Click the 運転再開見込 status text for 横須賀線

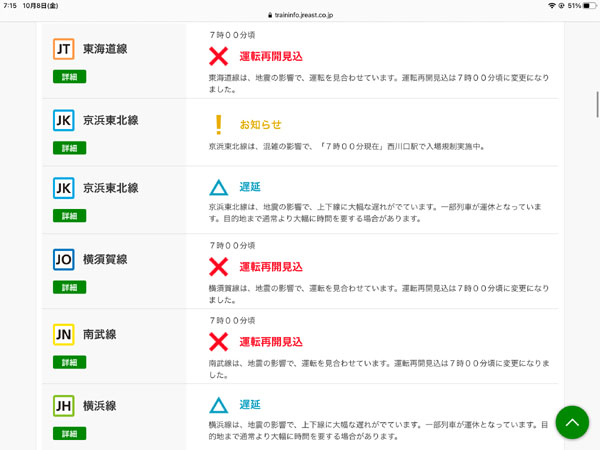(271, 267)
